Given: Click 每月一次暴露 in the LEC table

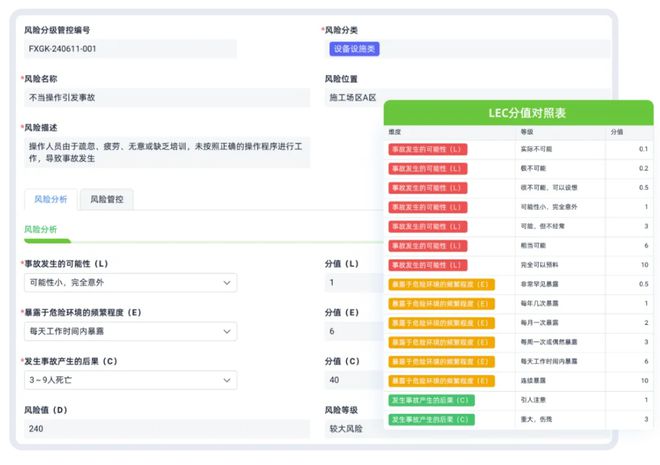Looking at the screenshot, I should click(540, 323).
